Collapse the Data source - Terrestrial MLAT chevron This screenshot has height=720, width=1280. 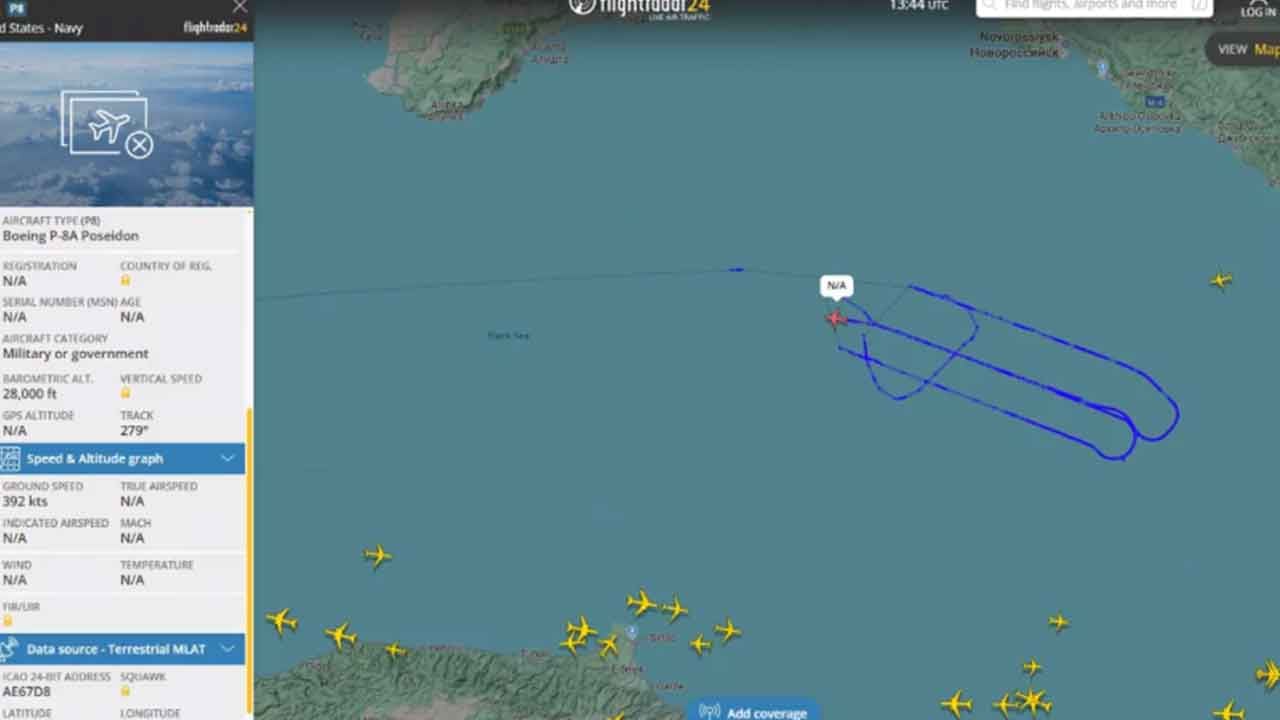(228, 649)
